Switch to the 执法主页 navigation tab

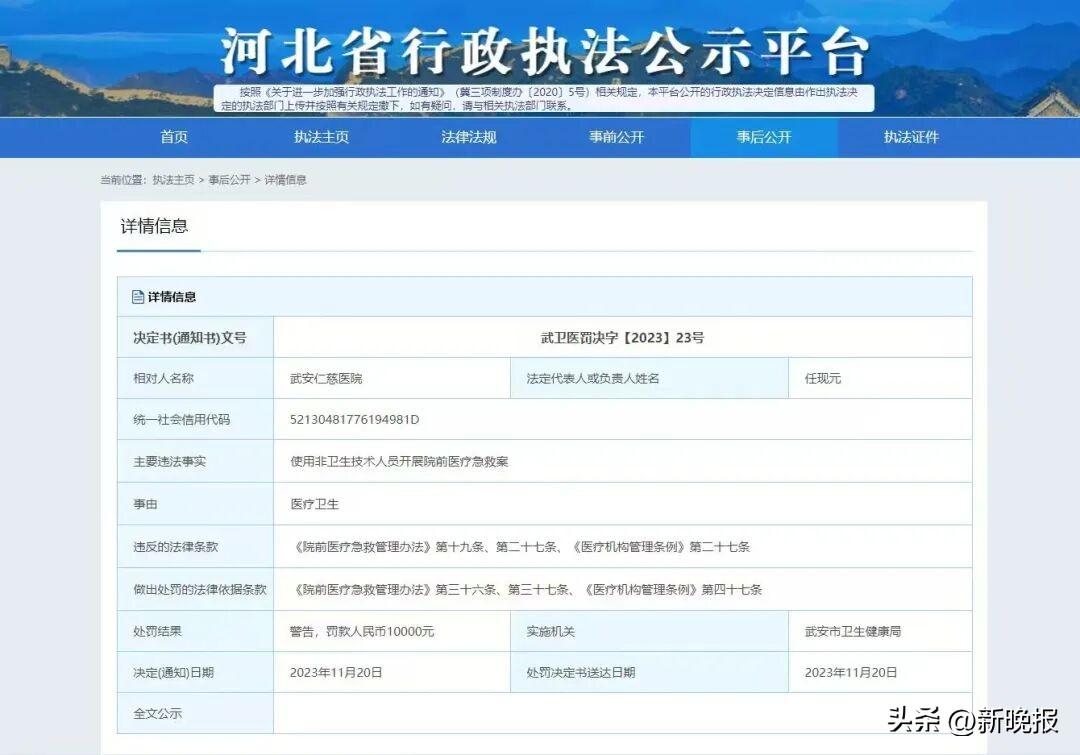(321, 137)
